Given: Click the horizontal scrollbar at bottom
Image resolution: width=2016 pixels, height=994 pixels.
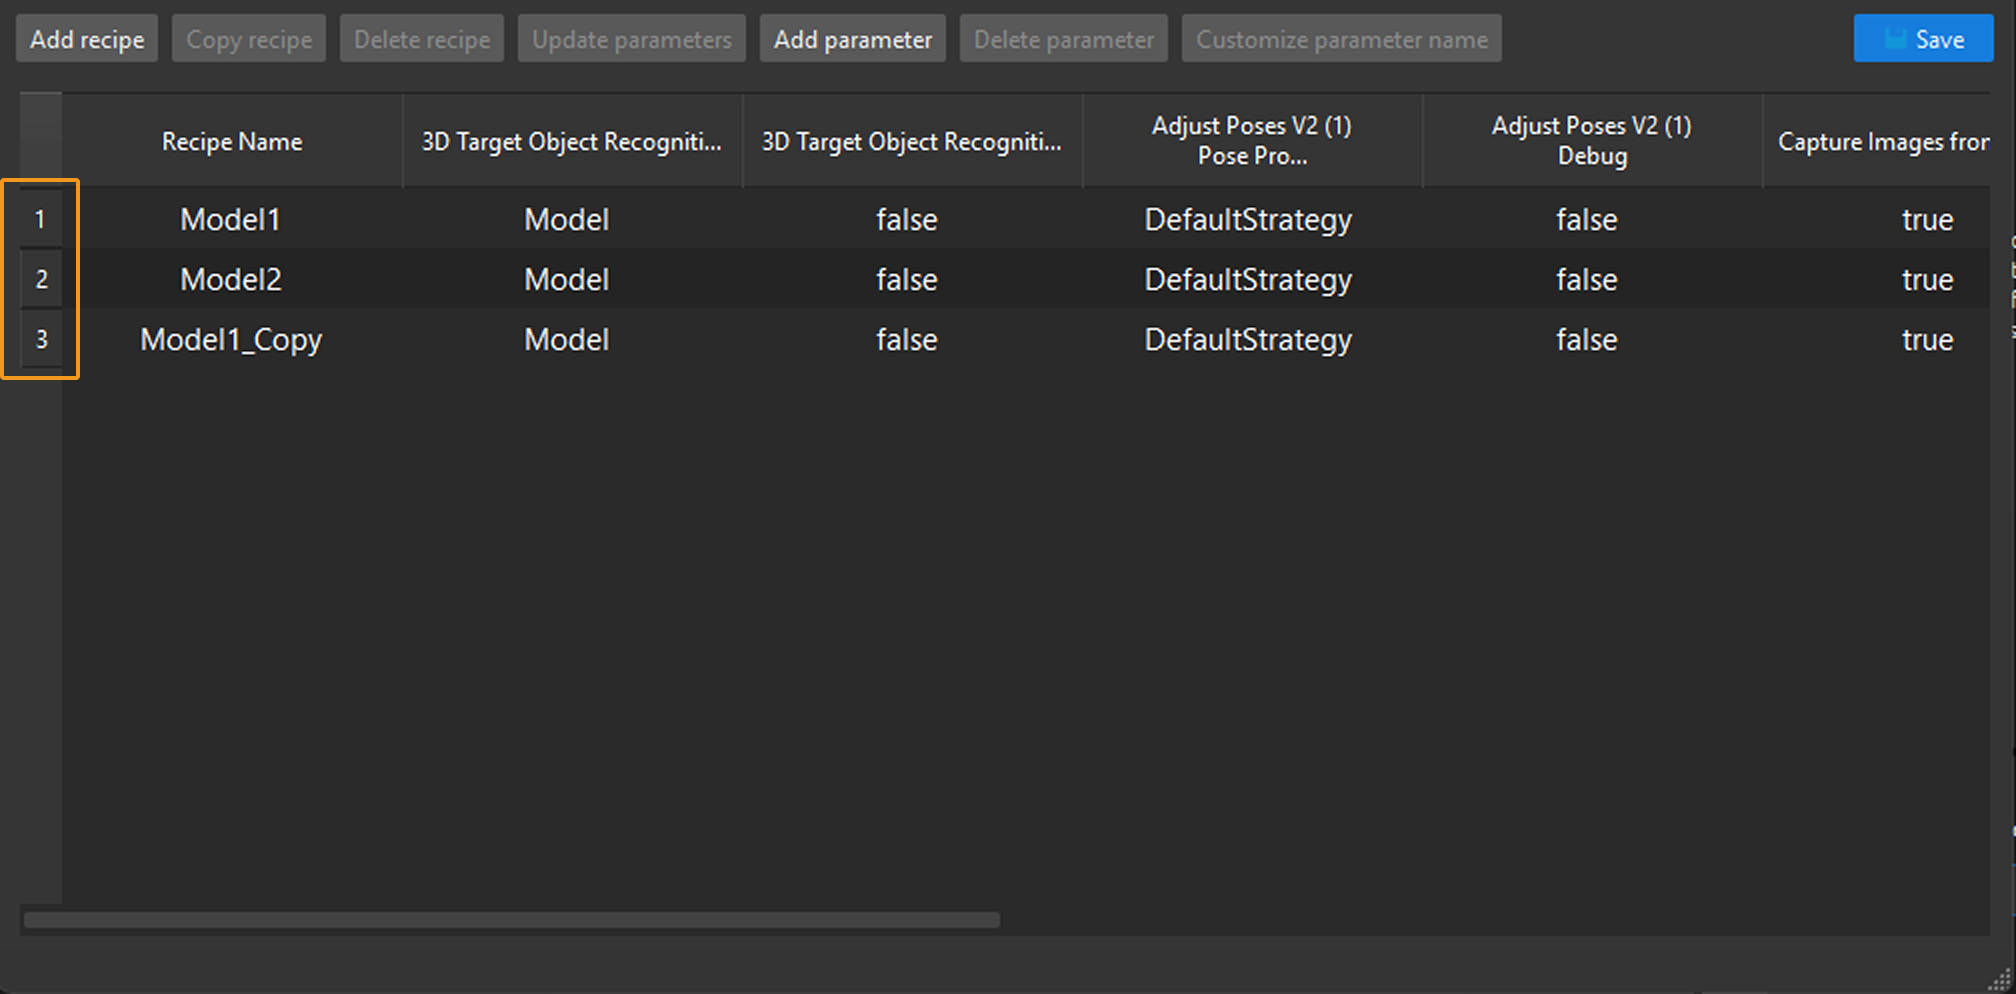Looking at the screenshot, I should coord(511,920).
